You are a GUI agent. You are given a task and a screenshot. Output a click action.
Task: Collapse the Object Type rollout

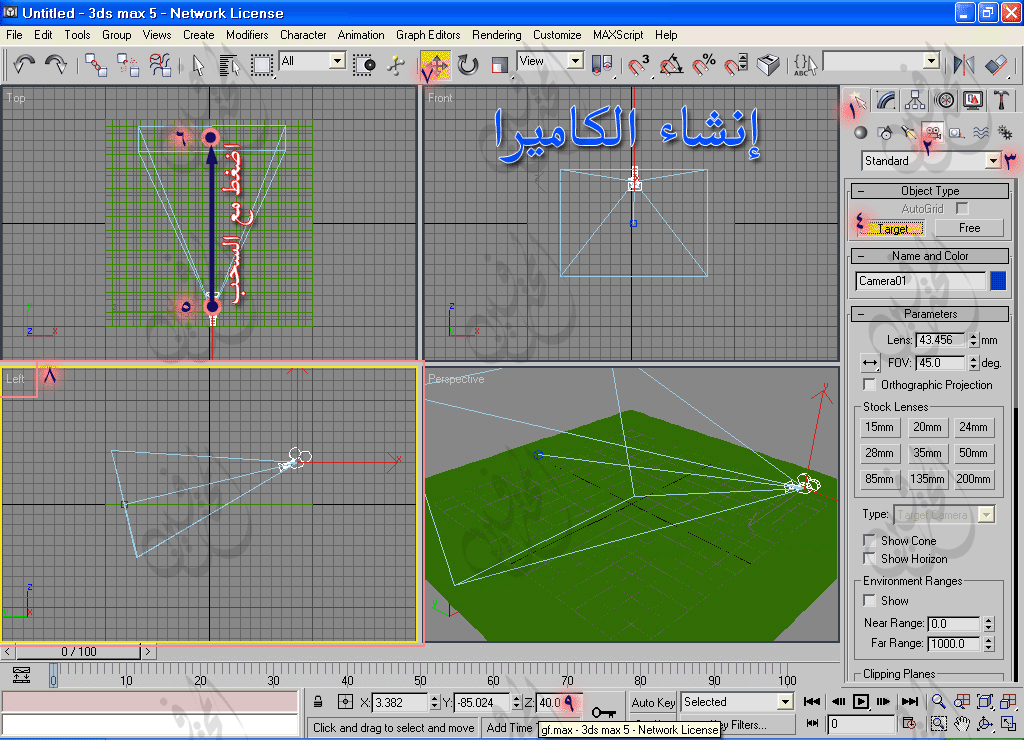930,191
